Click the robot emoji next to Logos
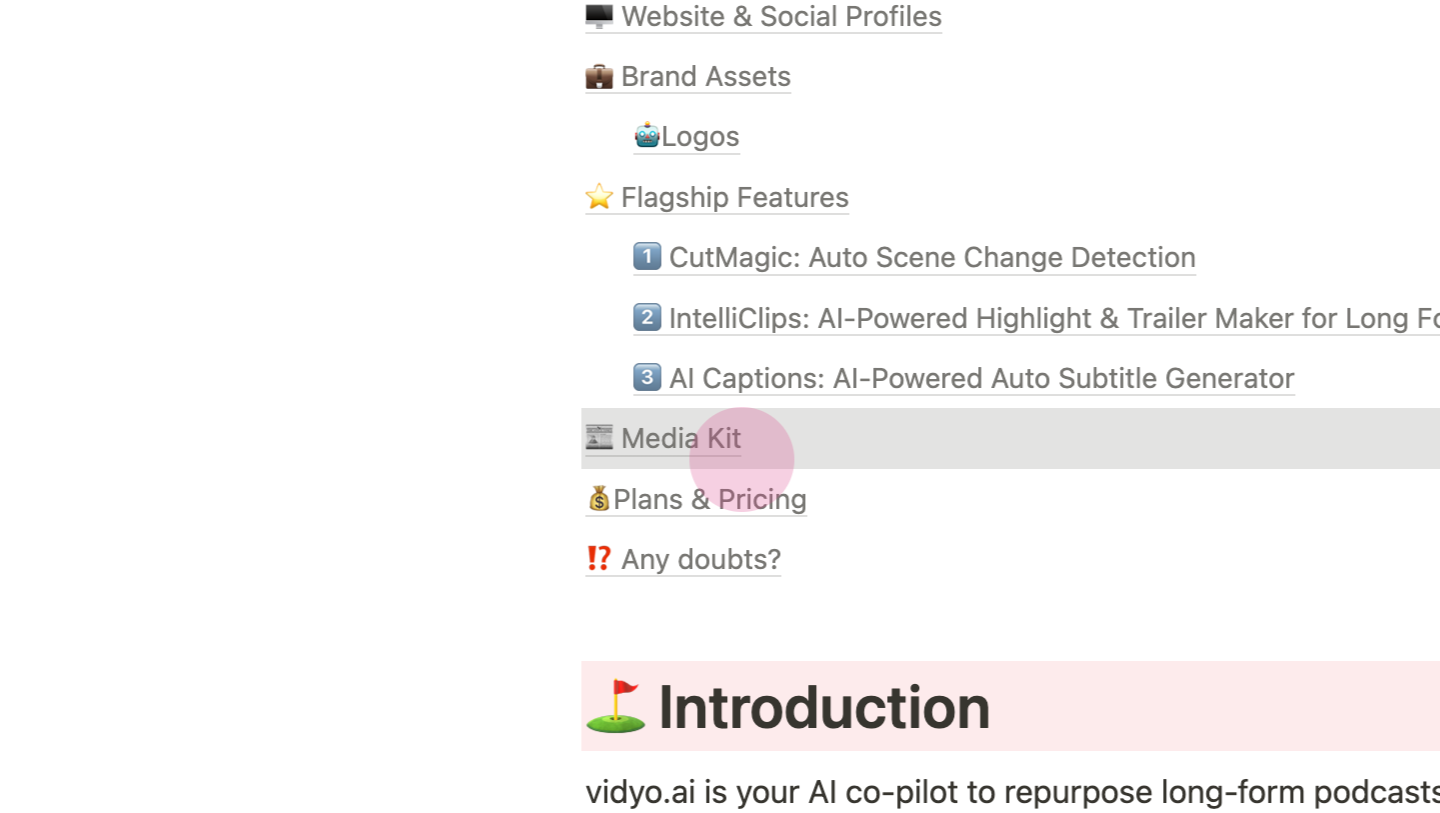 pos(647,135)
